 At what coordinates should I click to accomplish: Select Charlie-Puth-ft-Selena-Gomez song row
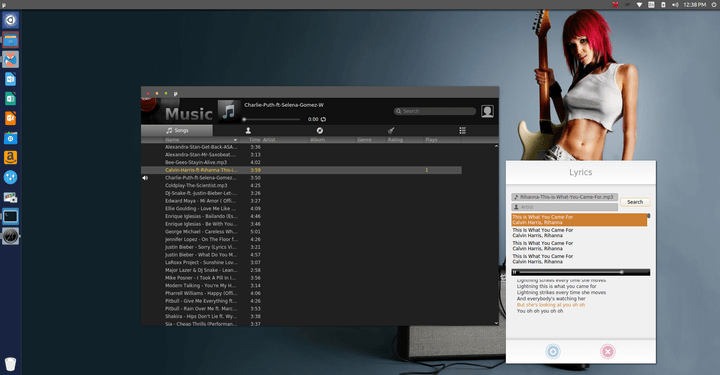(301, 178)
